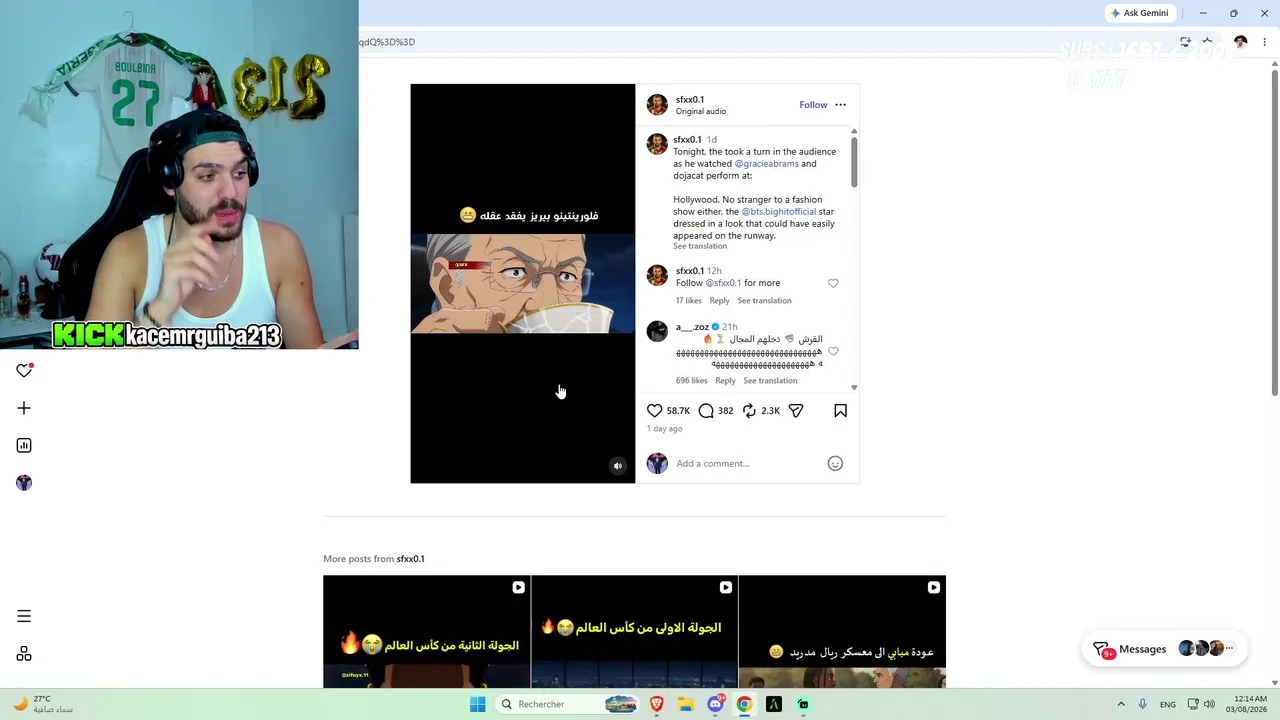Open the weather widget showing 27°C
1280x720 pixels.
(43, 704)
